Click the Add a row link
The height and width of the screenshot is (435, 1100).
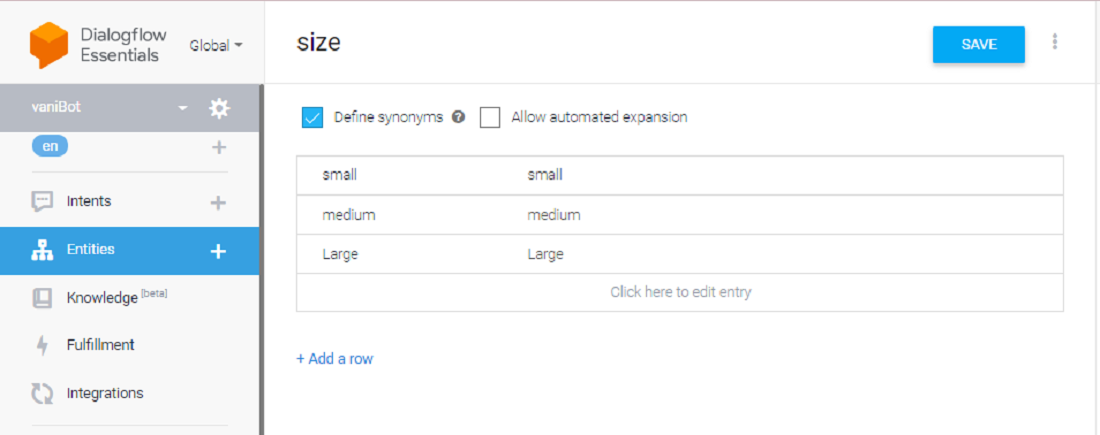[x=334, y=359]
